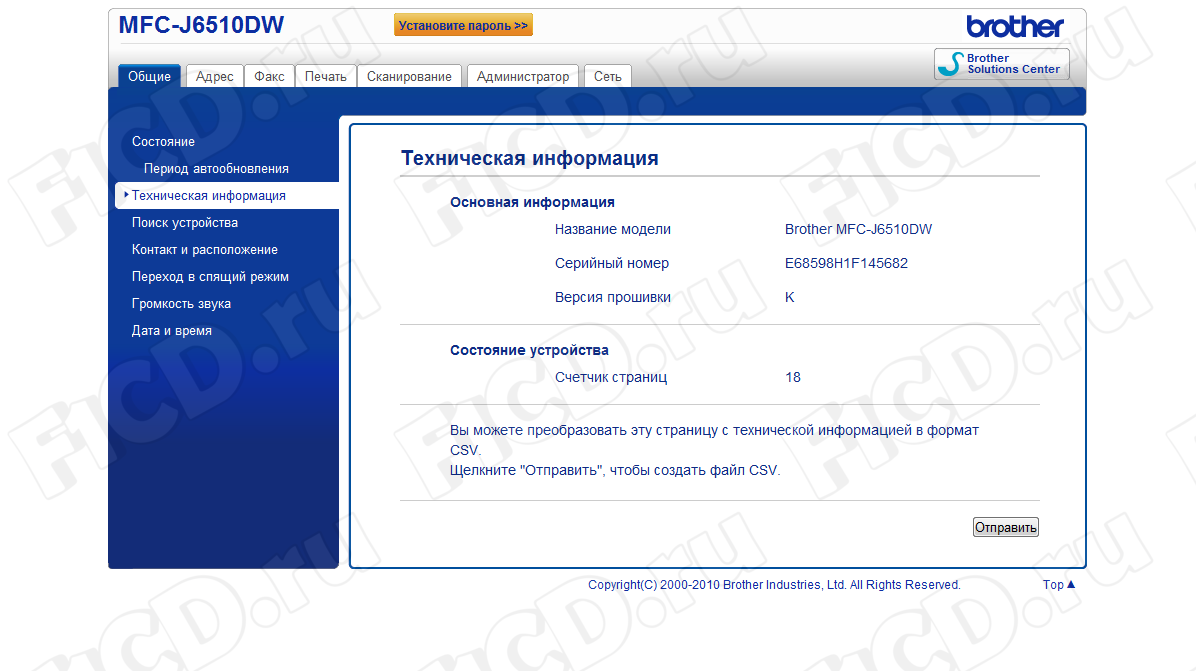The height and width of the screenshot is (671, 1196).
Task: Click the Состояние устройства section heading
Action: [529, 350]
